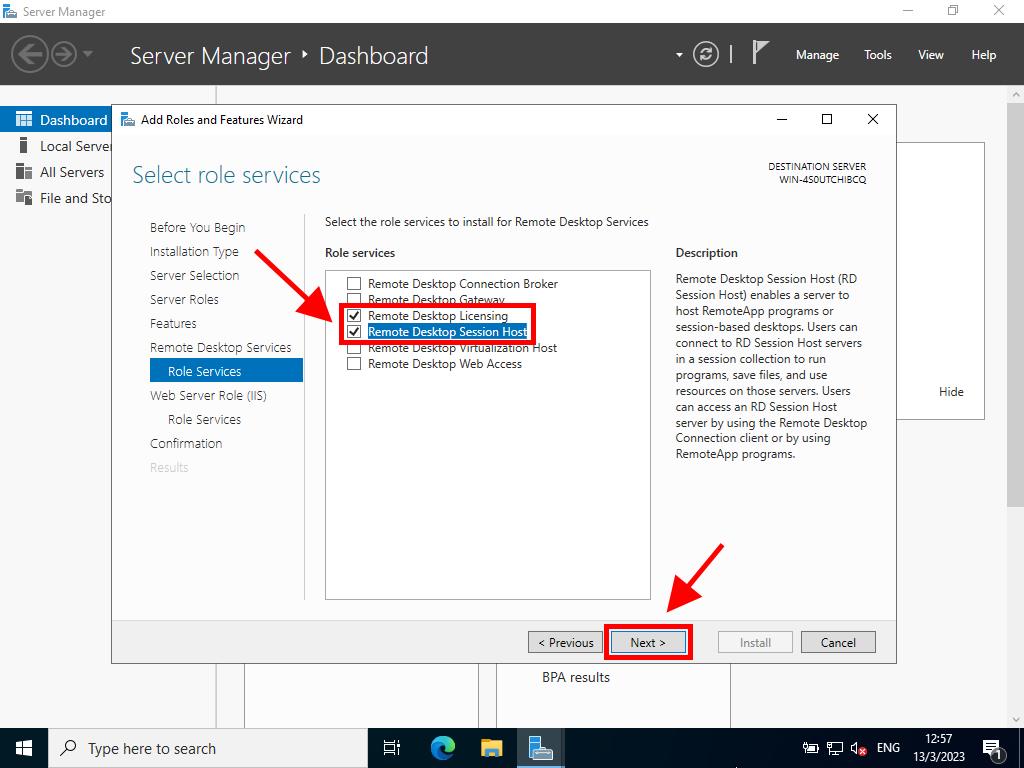Click the Local Server icon in sidebar

coord(24,145)
